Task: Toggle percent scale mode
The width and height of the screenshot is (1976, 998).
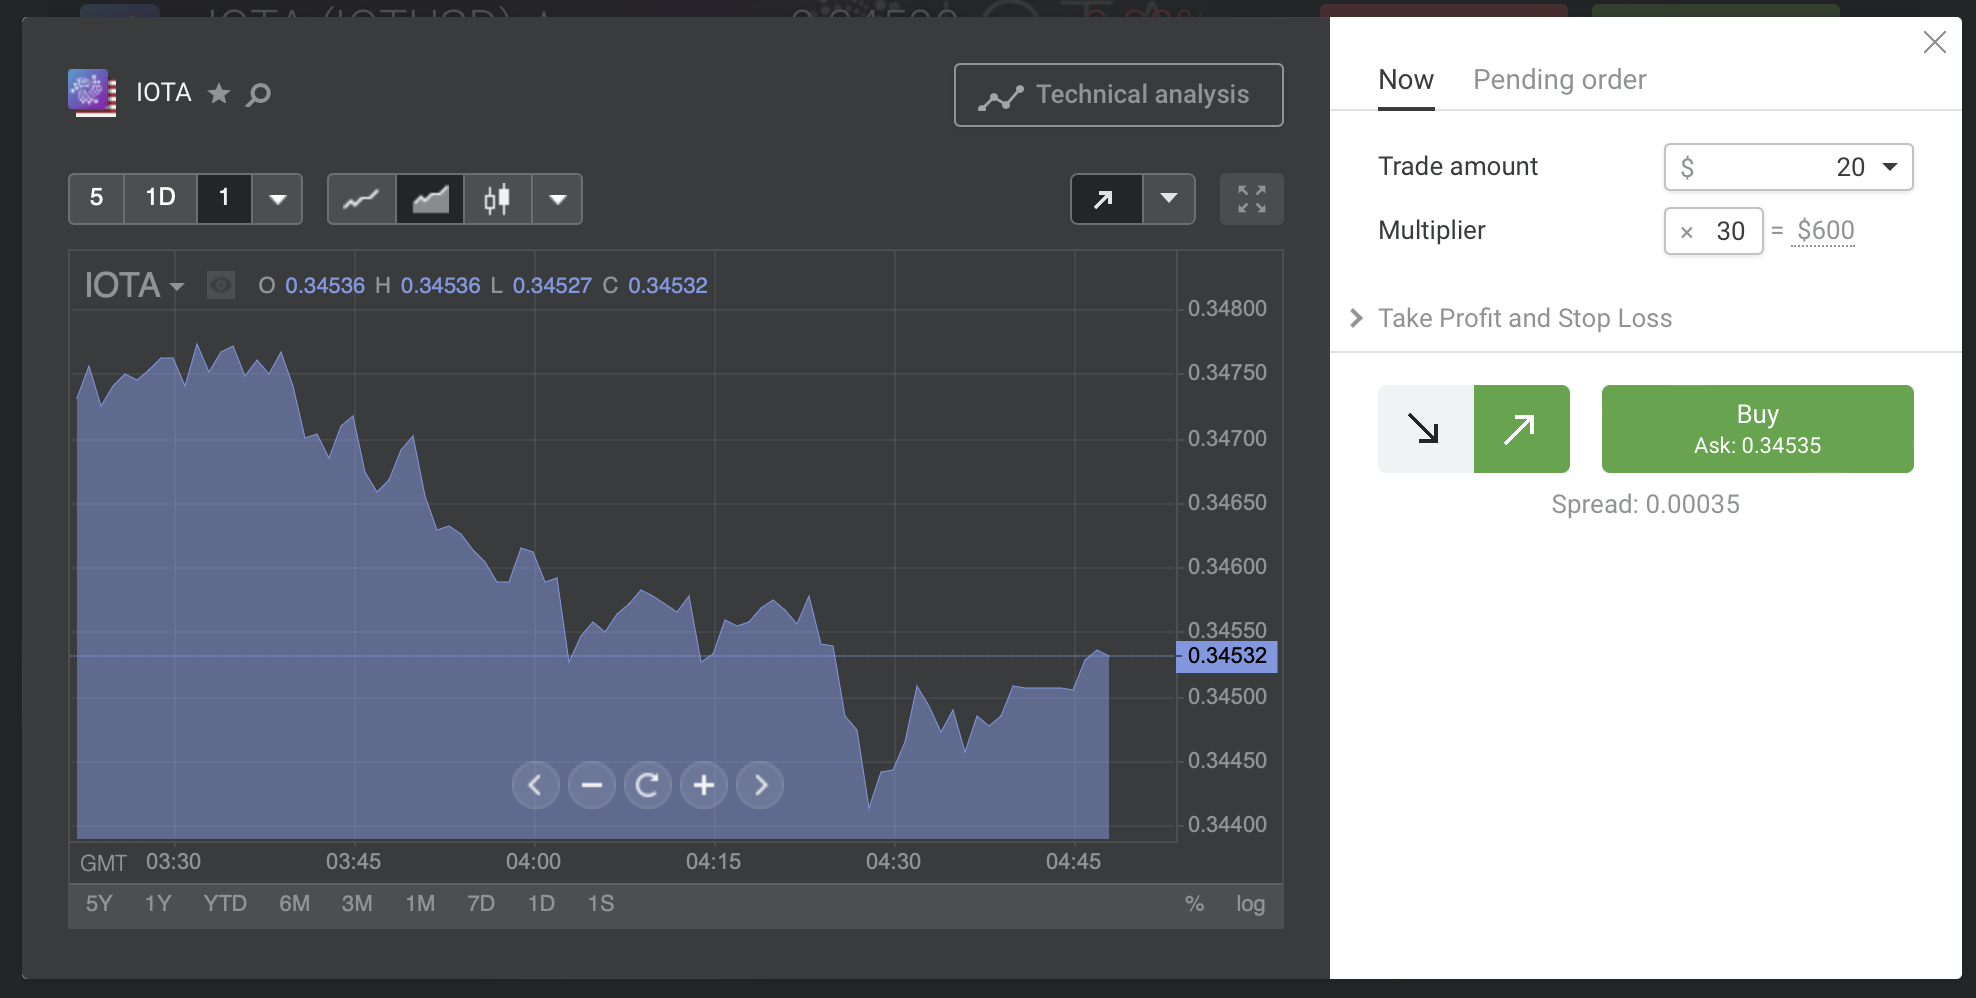Action: coord(1194,904)
